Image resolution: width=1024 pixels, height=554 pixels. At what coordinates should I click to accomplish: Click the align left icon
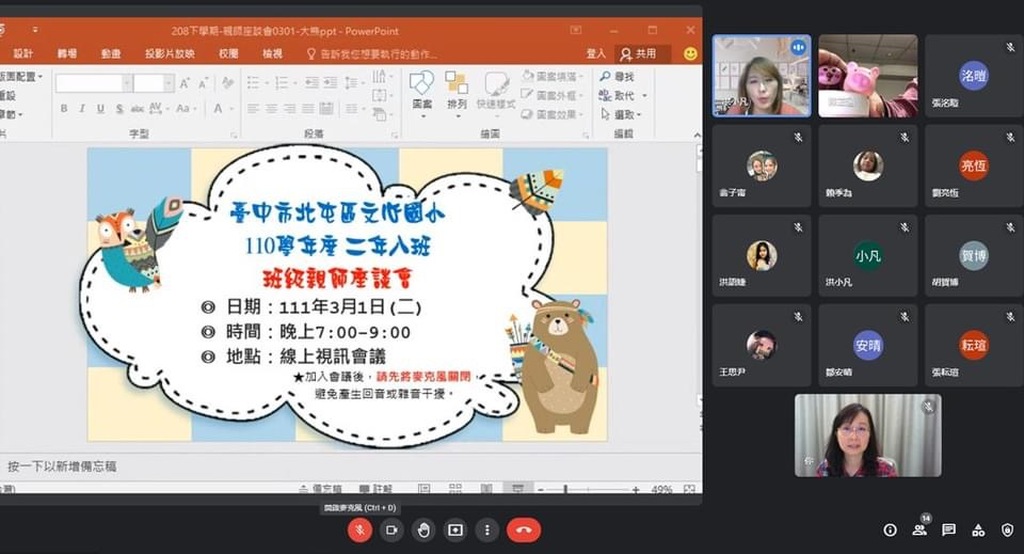coord(253,108)
